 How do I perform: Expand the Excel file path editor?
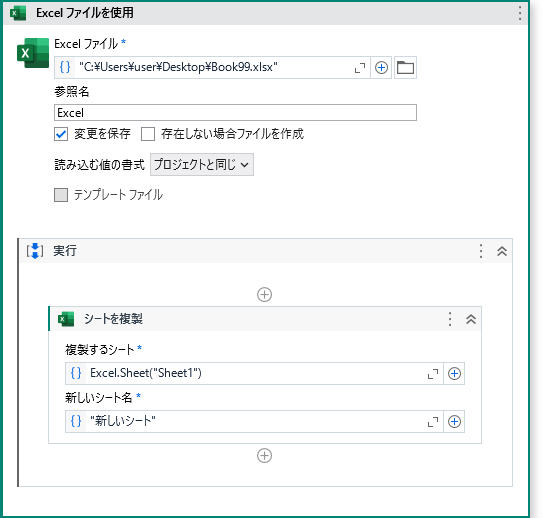(x=359, y=68)
